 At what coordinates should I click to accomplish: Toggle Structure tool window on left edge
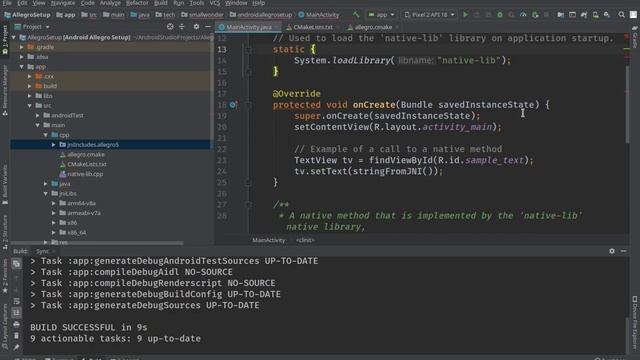(x=5, y=232)
